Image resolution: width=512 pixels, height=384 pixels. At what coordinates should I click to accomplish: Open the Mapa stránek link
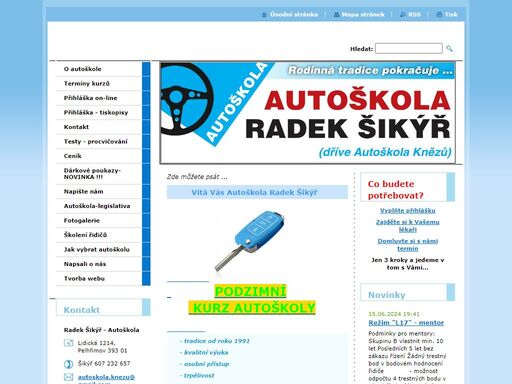click(363, 15)
